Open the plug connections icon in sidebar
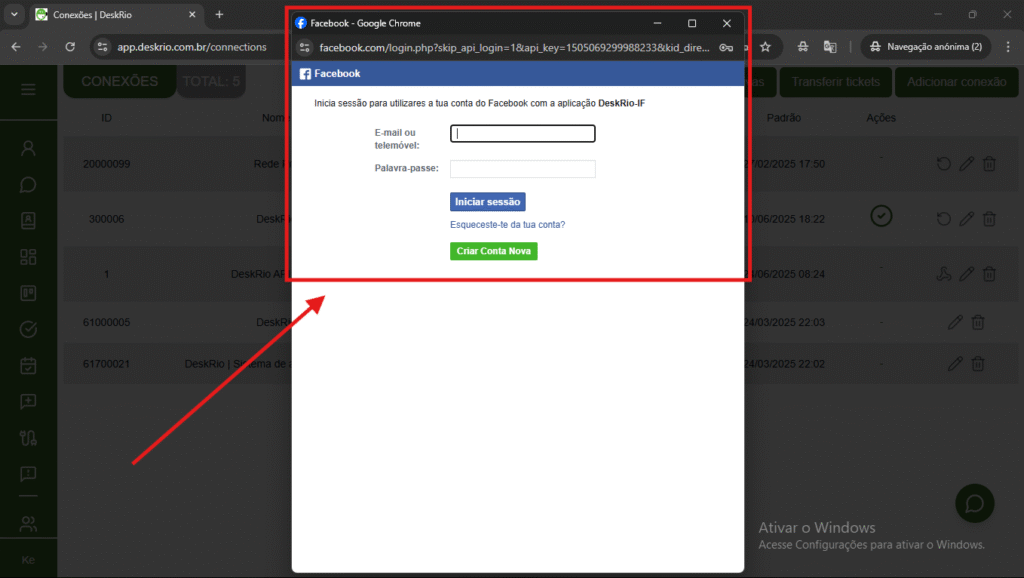 28,438
